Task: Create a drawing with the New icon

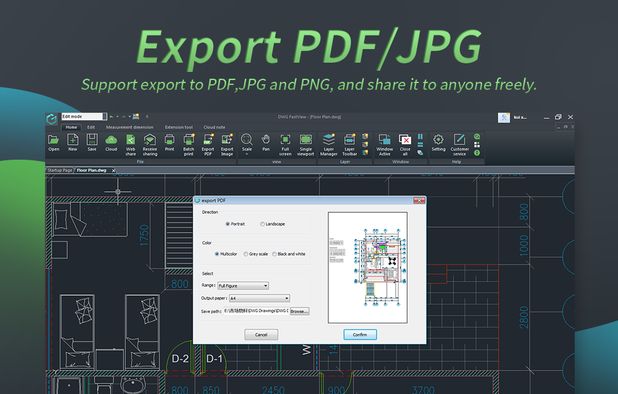Action: click(x=73, y=140)
